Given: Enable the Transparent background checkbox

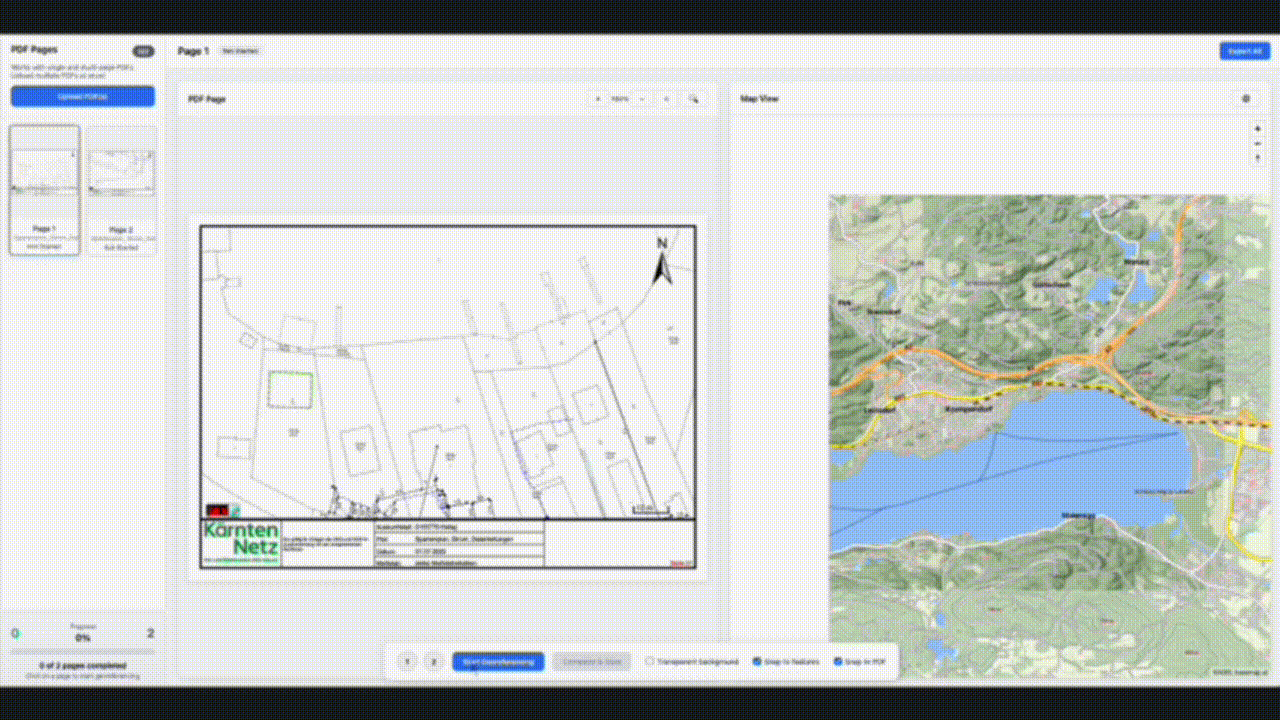Looking at the screenshot, I should pos(650,661).
